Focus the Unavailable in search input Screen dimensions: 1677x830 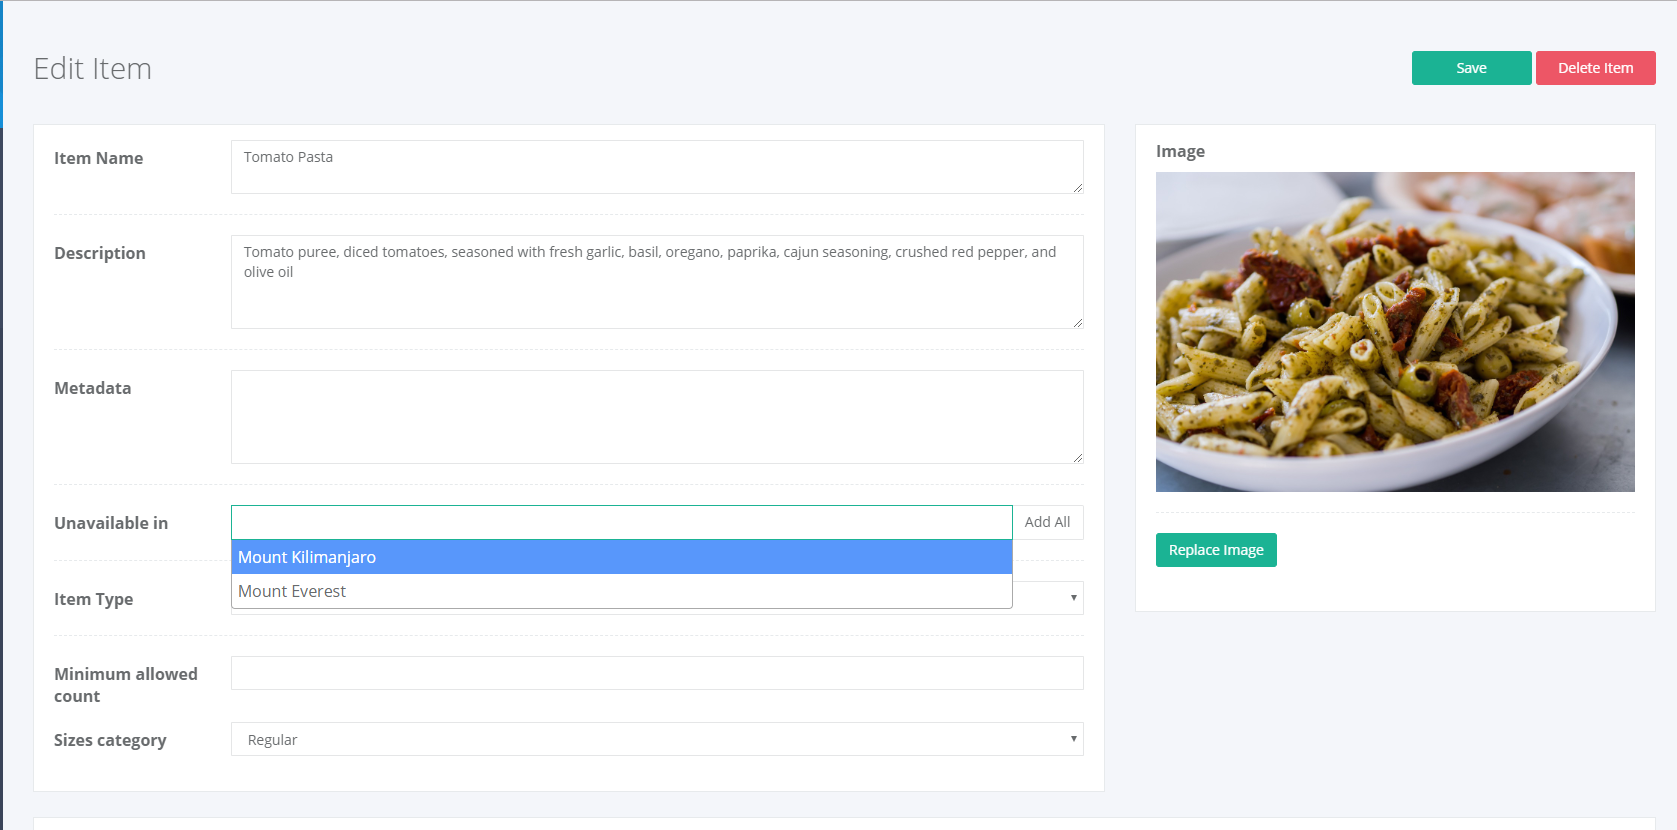[622, 522]
